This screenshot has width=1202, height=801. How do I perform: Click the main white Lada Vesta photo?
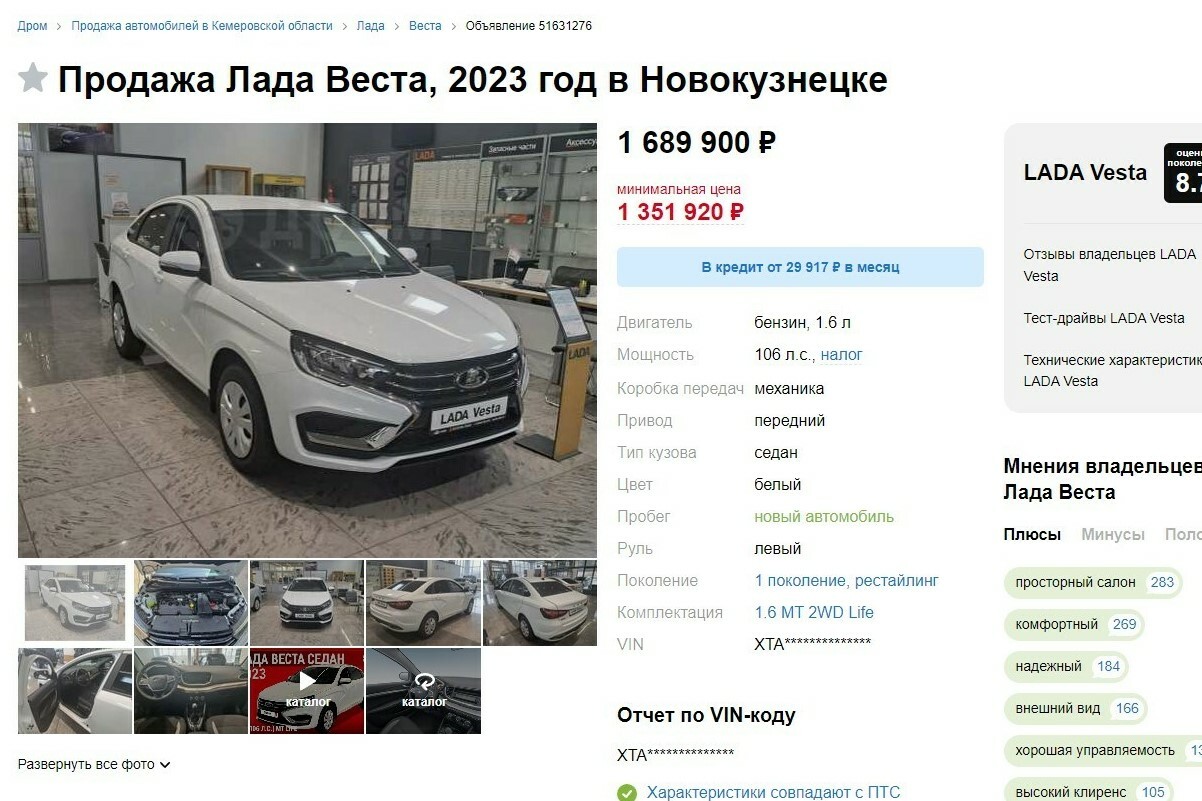(x=307, y=340)
